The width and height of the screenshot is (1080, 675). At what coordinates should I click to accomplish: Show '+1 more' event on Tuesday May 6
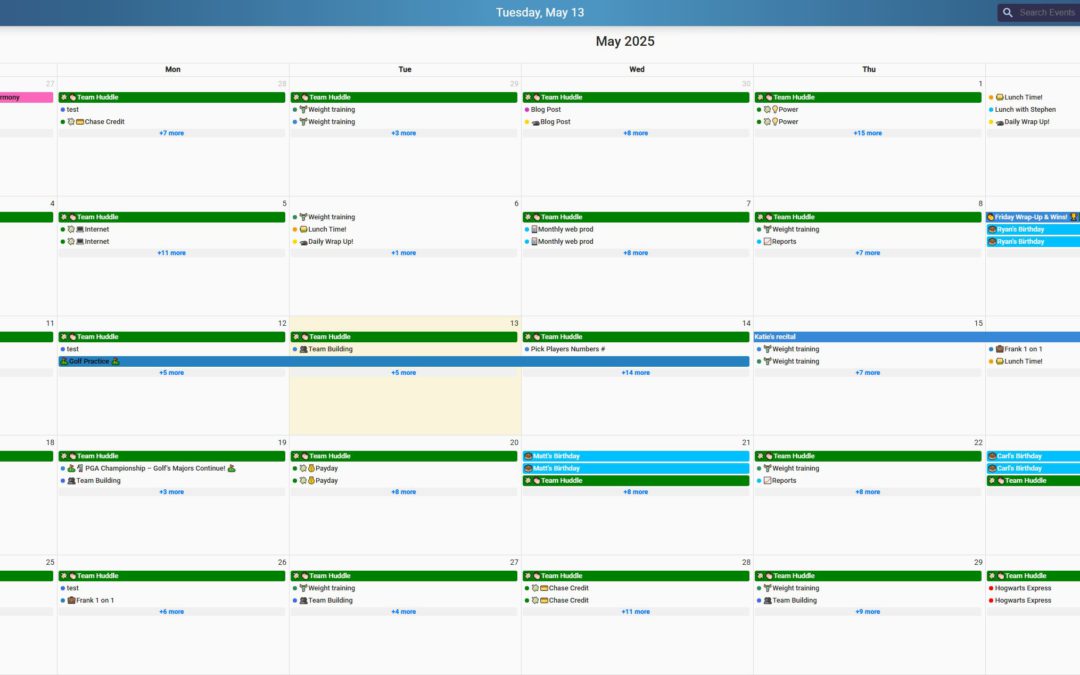click(403, 253)
